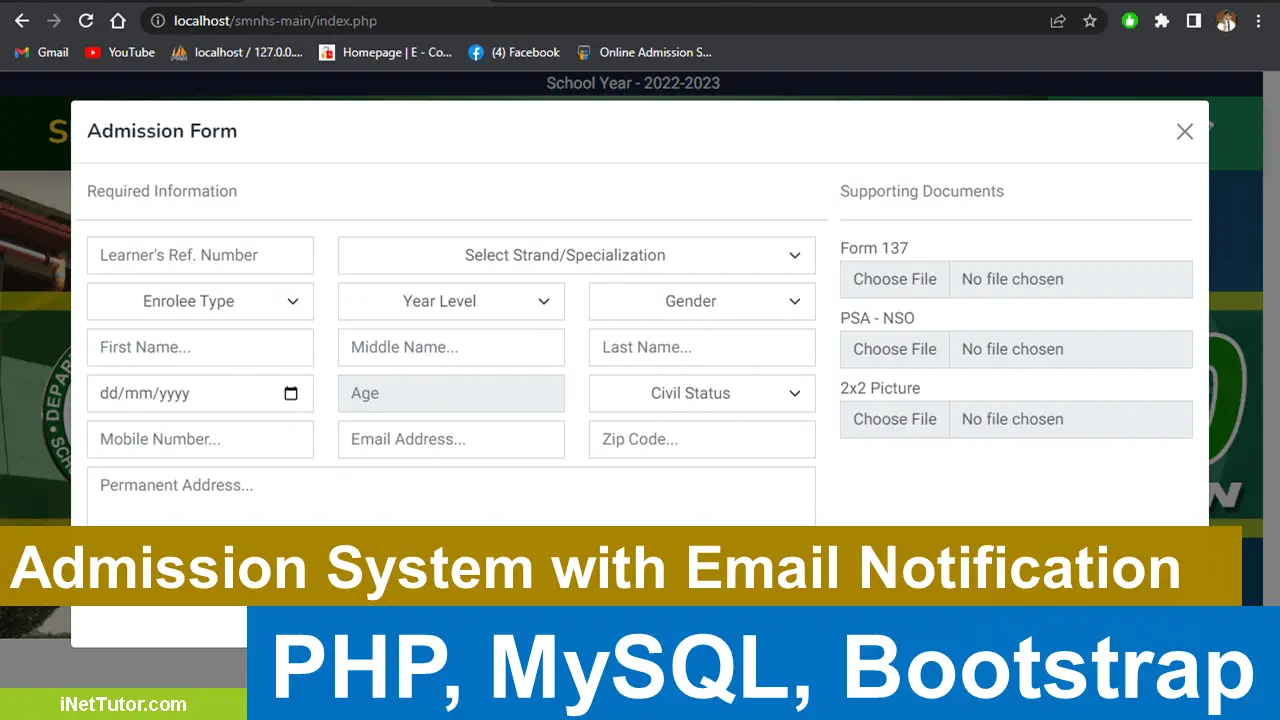Open the Gmail bookmark

click(40, 52)
